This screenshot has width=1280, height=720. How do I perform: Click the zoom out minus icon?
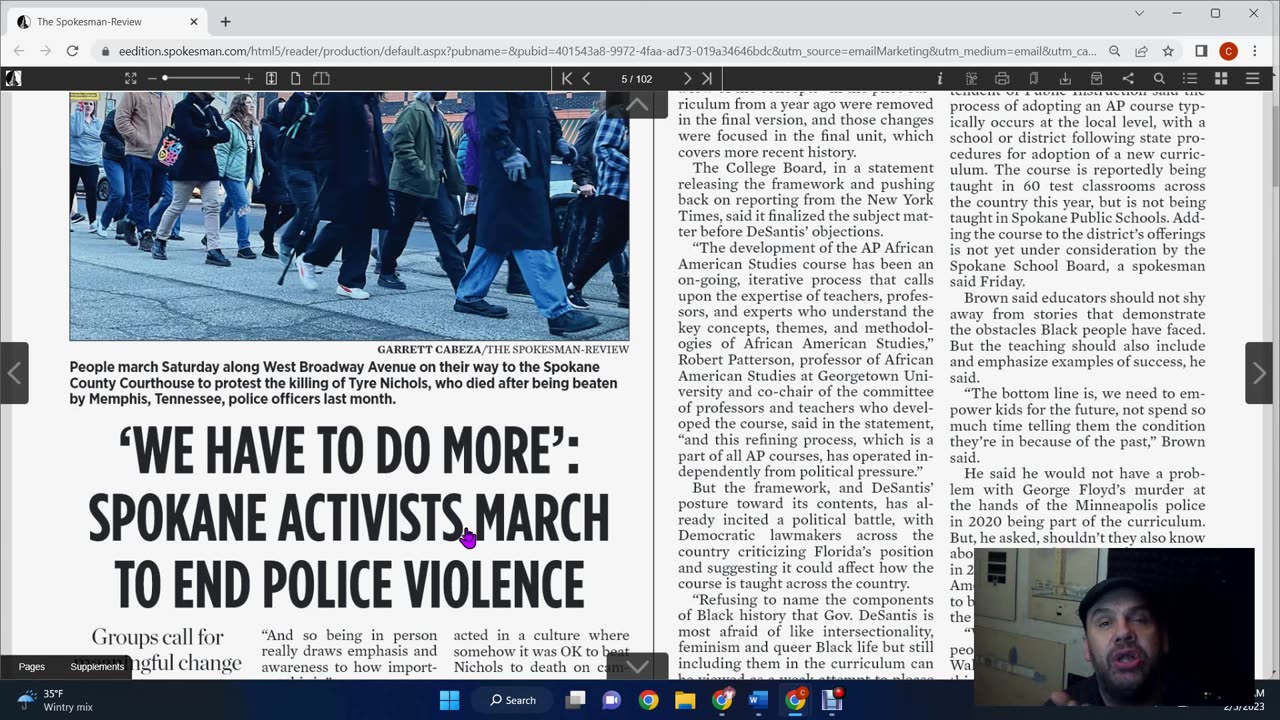(152, 78)
